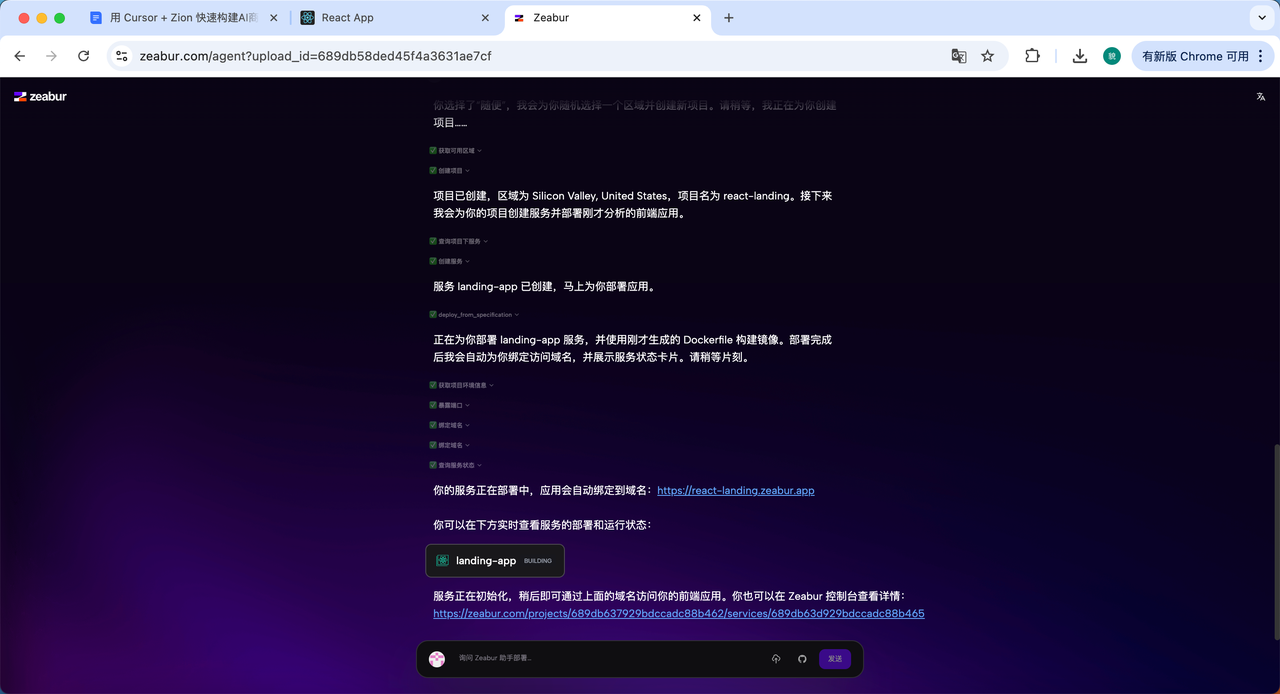The width and height of the screenshot is (1280, 694).
Task: Click the green check beside 暴露端口
Action: pos(433,405)
